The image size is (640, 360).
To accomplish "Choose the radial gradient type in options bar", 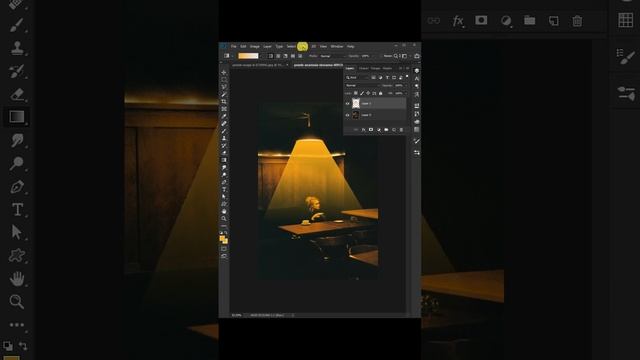I will [278, 56].
